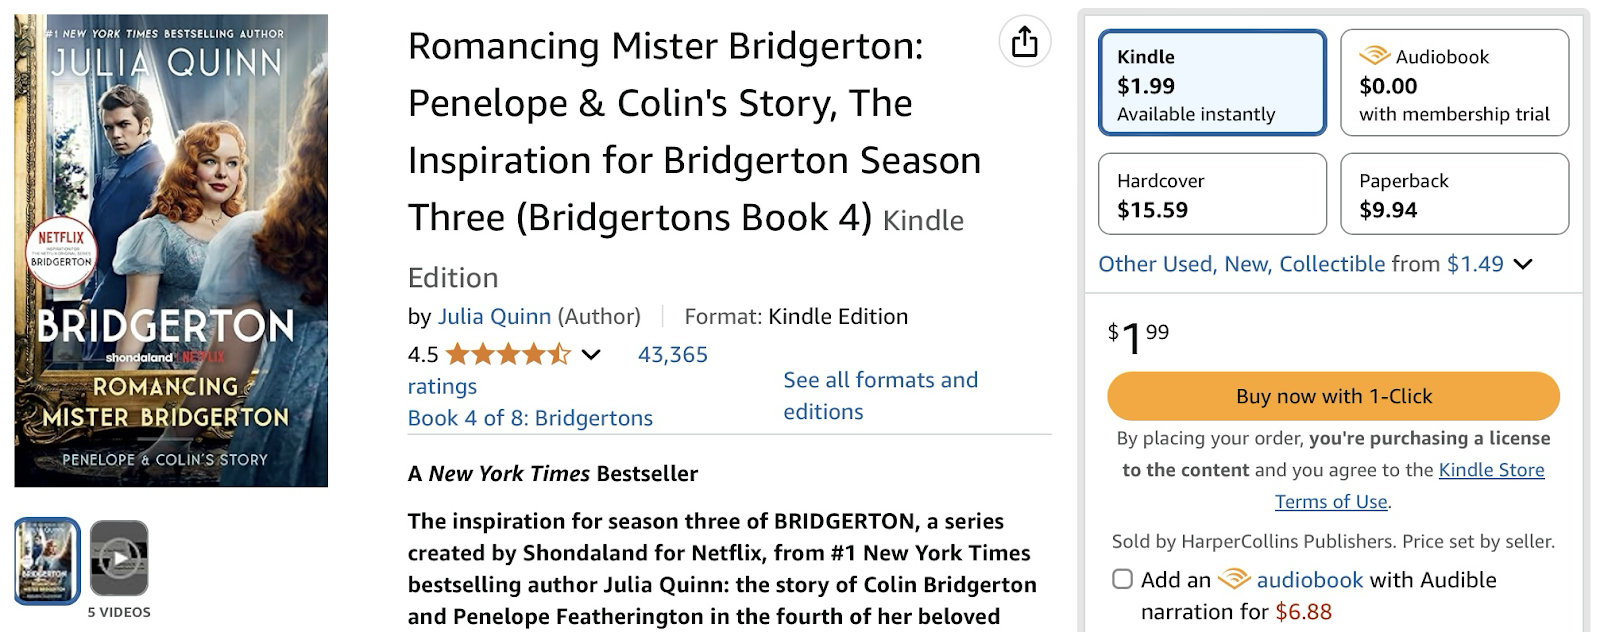Open the ratings breakdown dropdown arrow

point(591,353)
